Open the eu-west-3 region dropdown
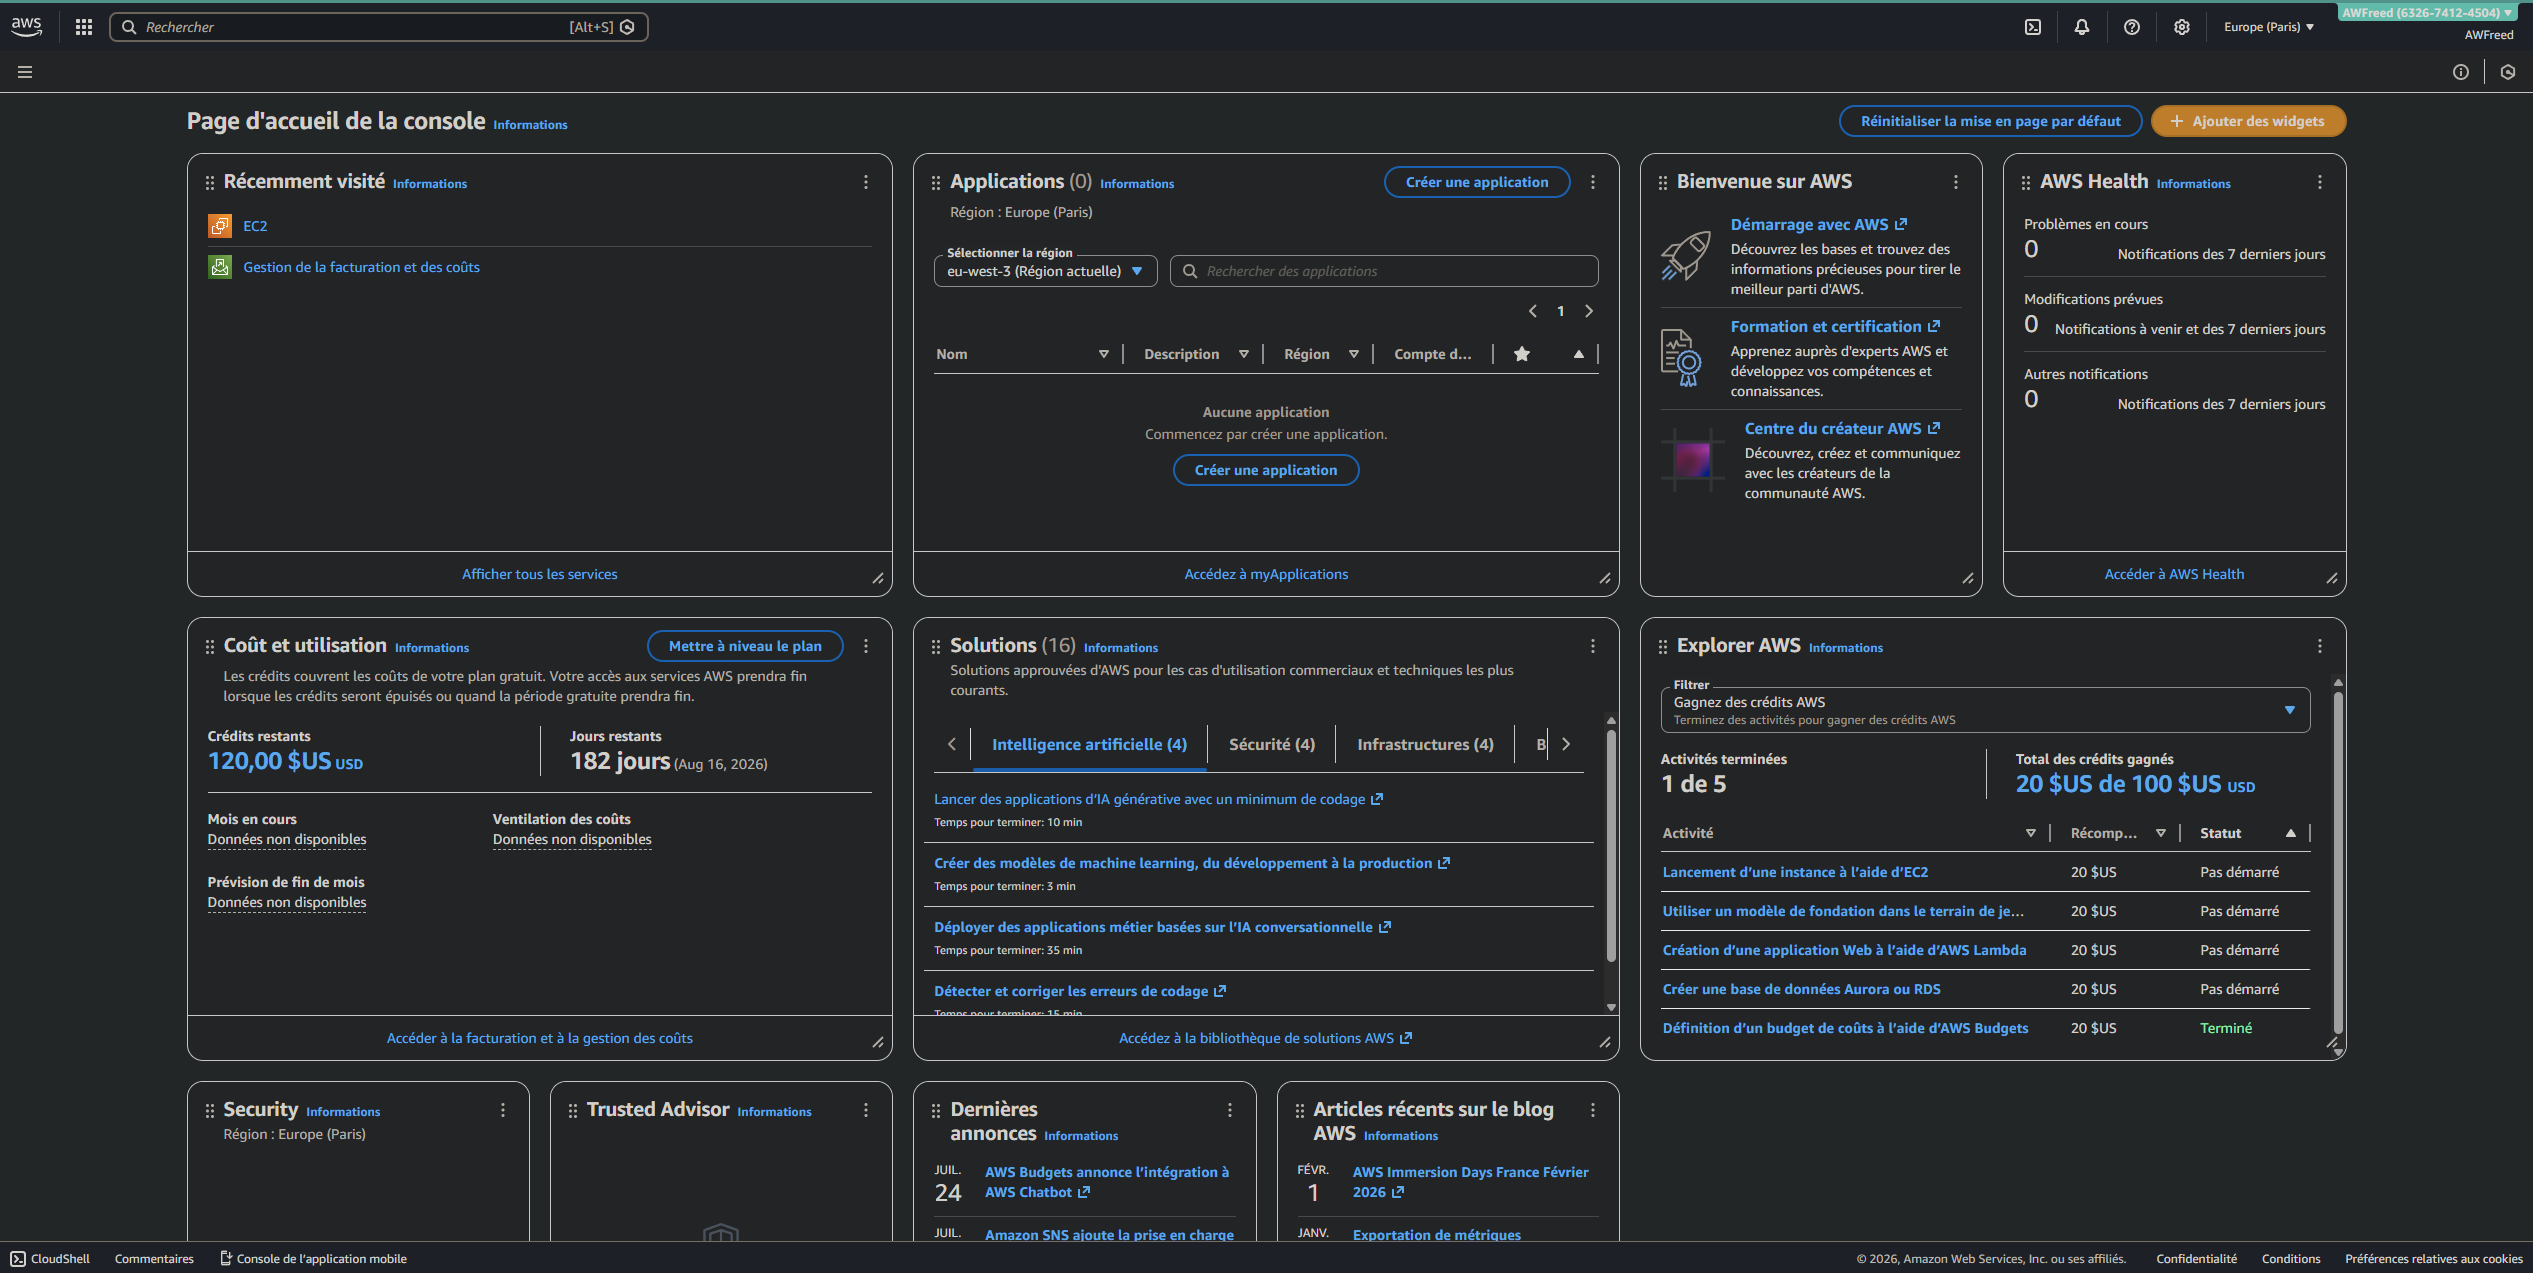 click(x=1045, y=271)
